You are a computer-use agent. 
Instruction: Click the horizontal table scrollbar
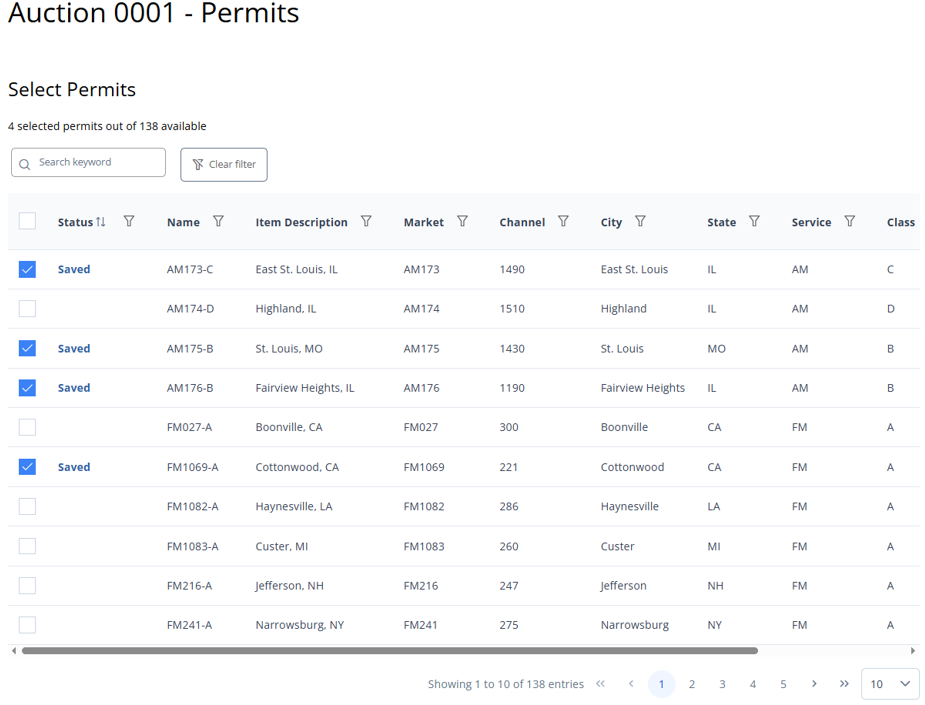389,651
